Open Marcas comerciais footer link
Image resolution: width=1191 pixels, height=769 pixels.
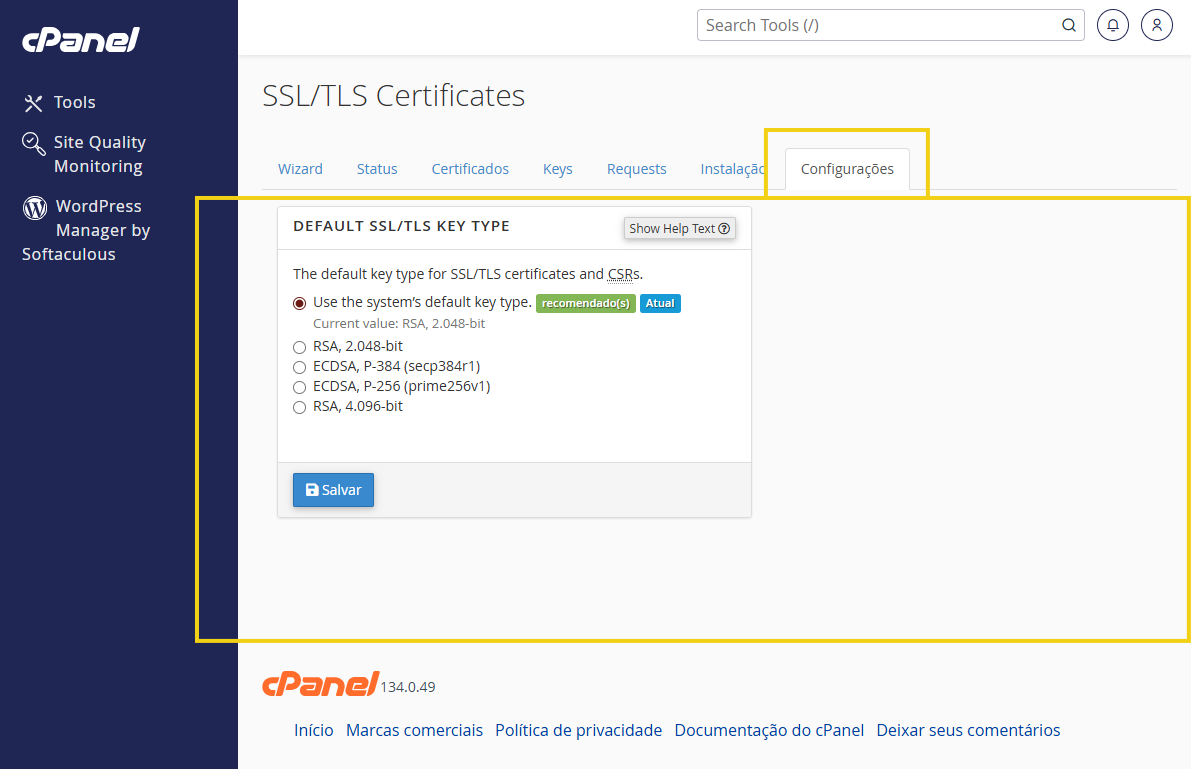point(414,730)
